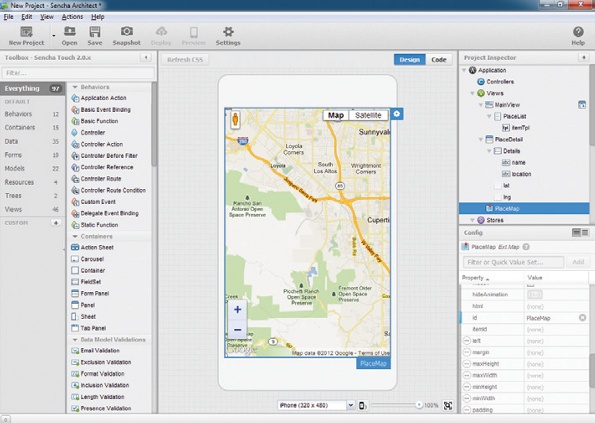This screenshot has width=595, height=423.
Task: Select the Everything toolbox category
Action: [x=32, y=88]
